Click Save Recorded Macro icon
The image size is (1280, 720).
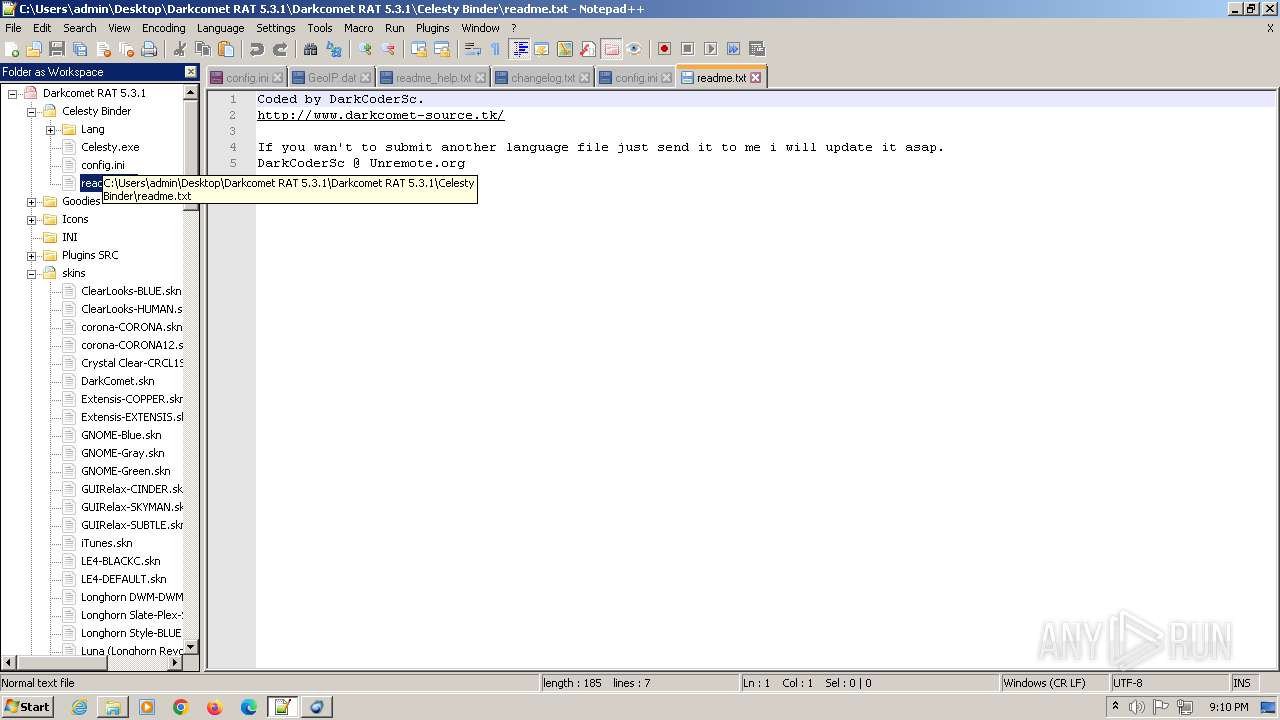point(756,49)
